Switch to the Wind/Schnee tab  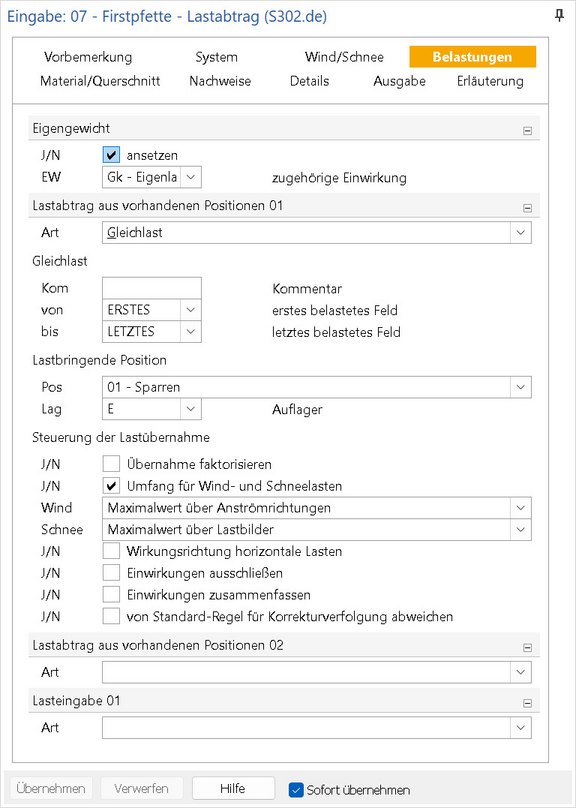[344, 57]
